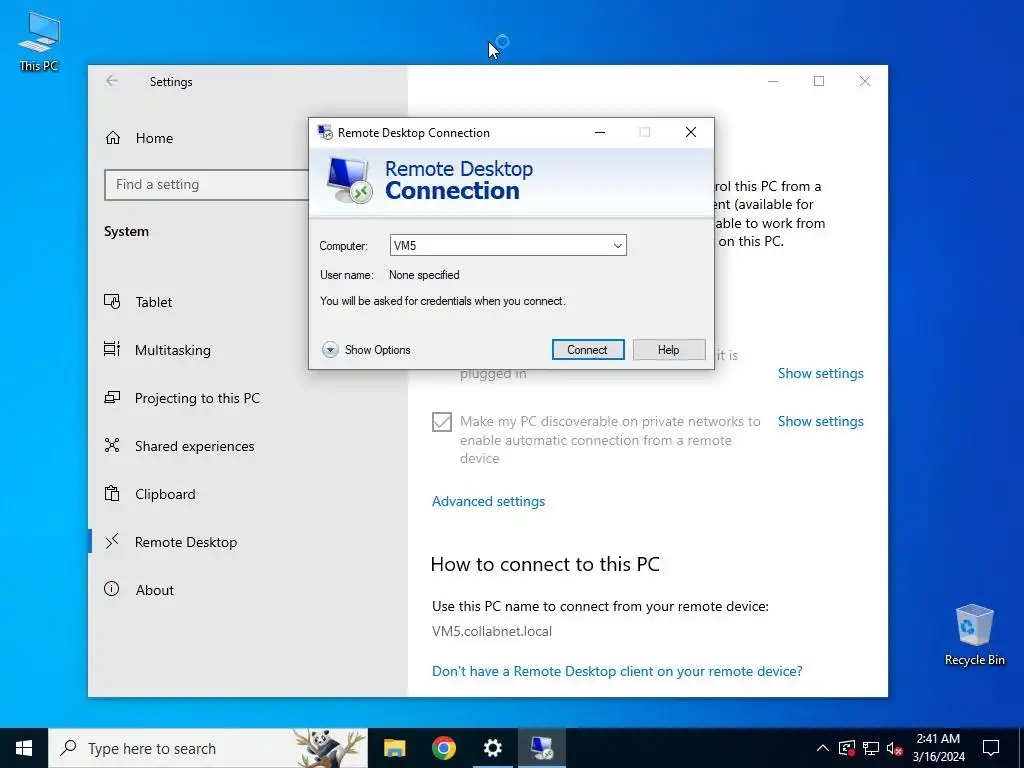Screen dimensions: 1024x768
Task: Click the Clipboard icon in sidebar
Action: (x=112, y=494)
